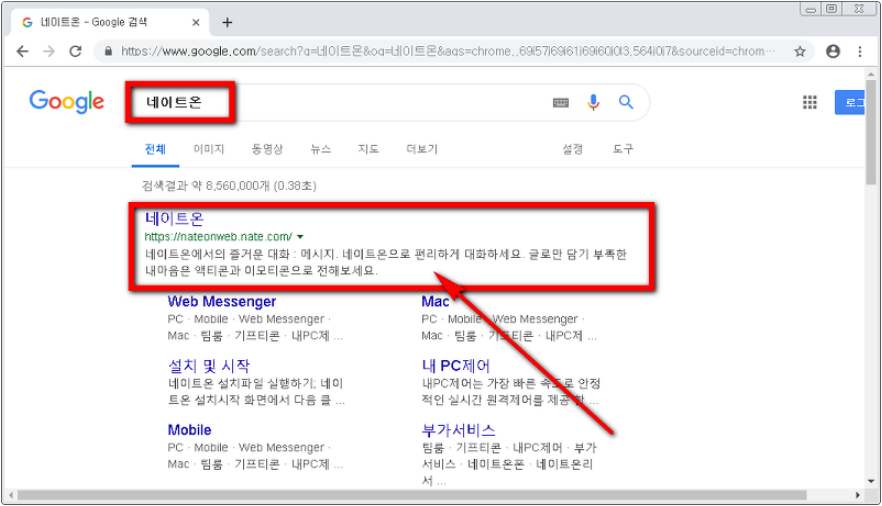The width and height of the screenshot is (882, 506).
Task: Open the 내 PC제어 sitelink
Action: (456, 366)
